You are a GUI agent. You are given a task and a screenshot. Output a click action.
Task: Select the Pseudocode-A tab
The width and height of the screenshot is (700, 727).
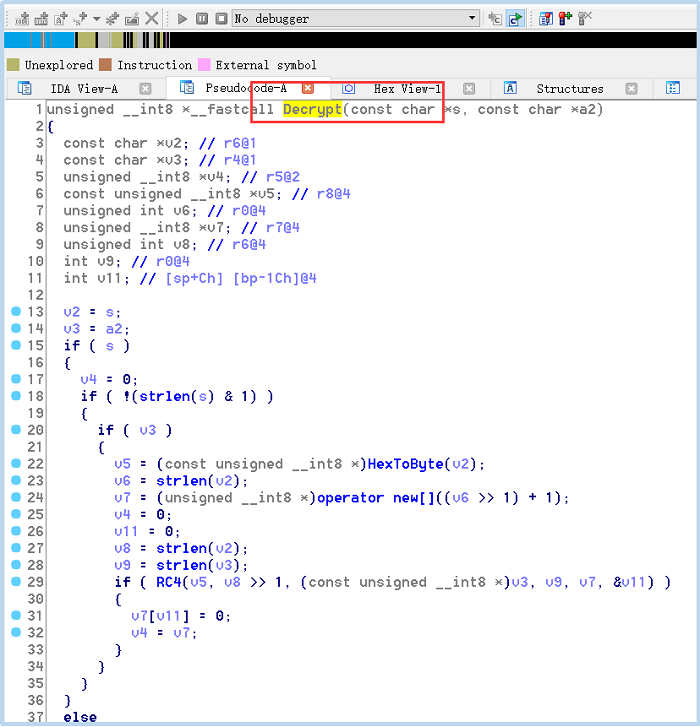pyautogui.click(x=246, y=88)
